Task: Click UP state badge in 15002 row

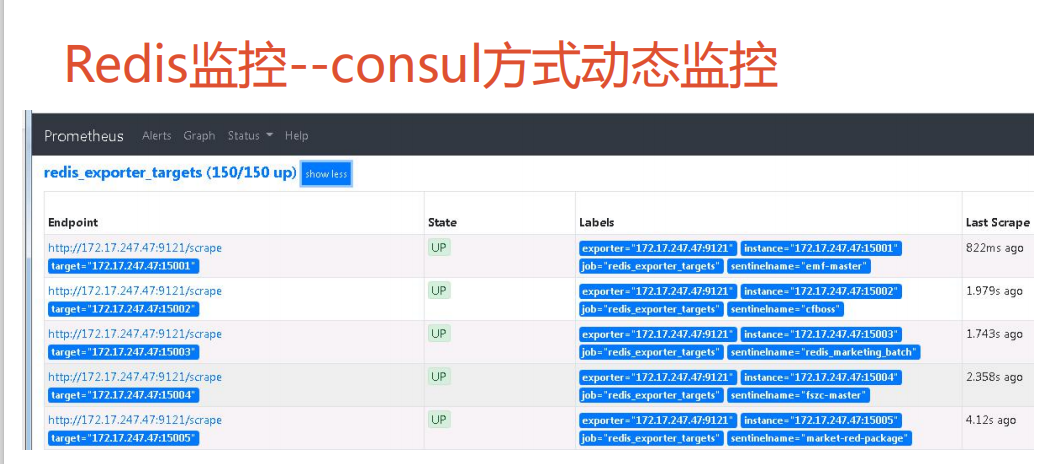Action: [439, 290]
